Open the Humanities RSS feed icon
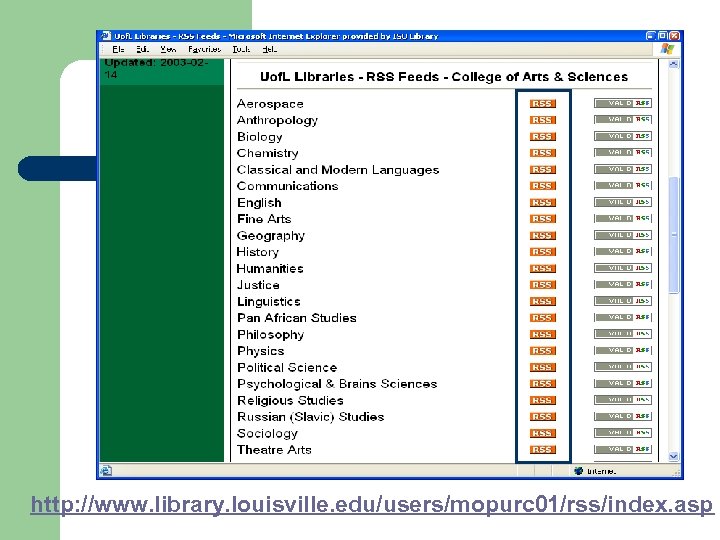This screenshot has width=720, height=540. (542, 269)
